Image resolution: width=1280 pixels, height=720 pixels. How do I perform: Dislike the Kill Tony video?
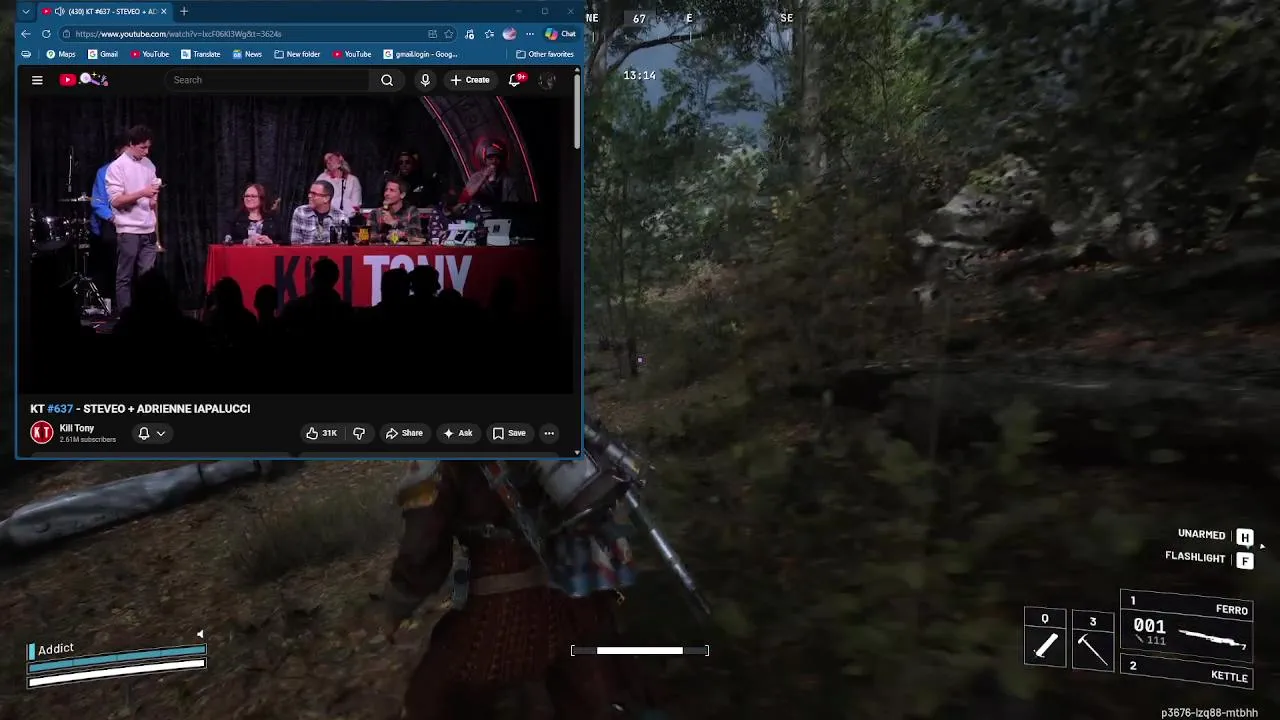coord(359,433)
